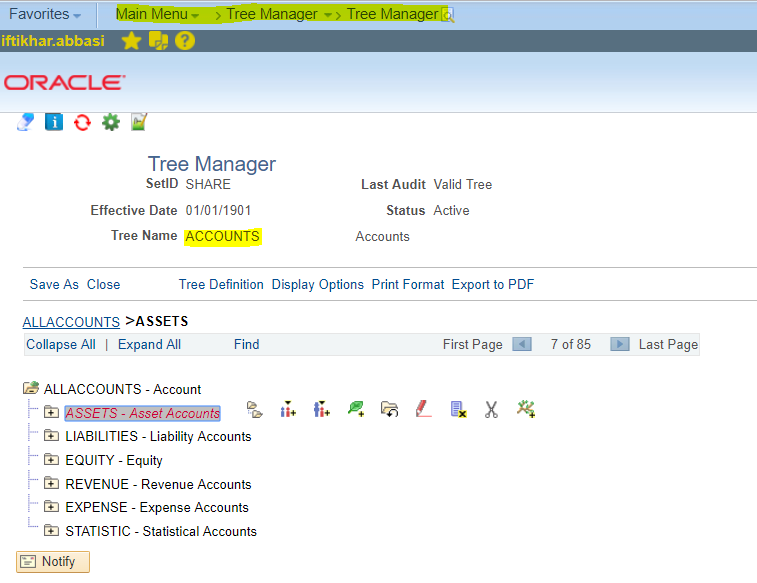Expand the REVENUE node plus box
Image resolution: width=757 pixels, height=583 pixels.
pos(51,483)
